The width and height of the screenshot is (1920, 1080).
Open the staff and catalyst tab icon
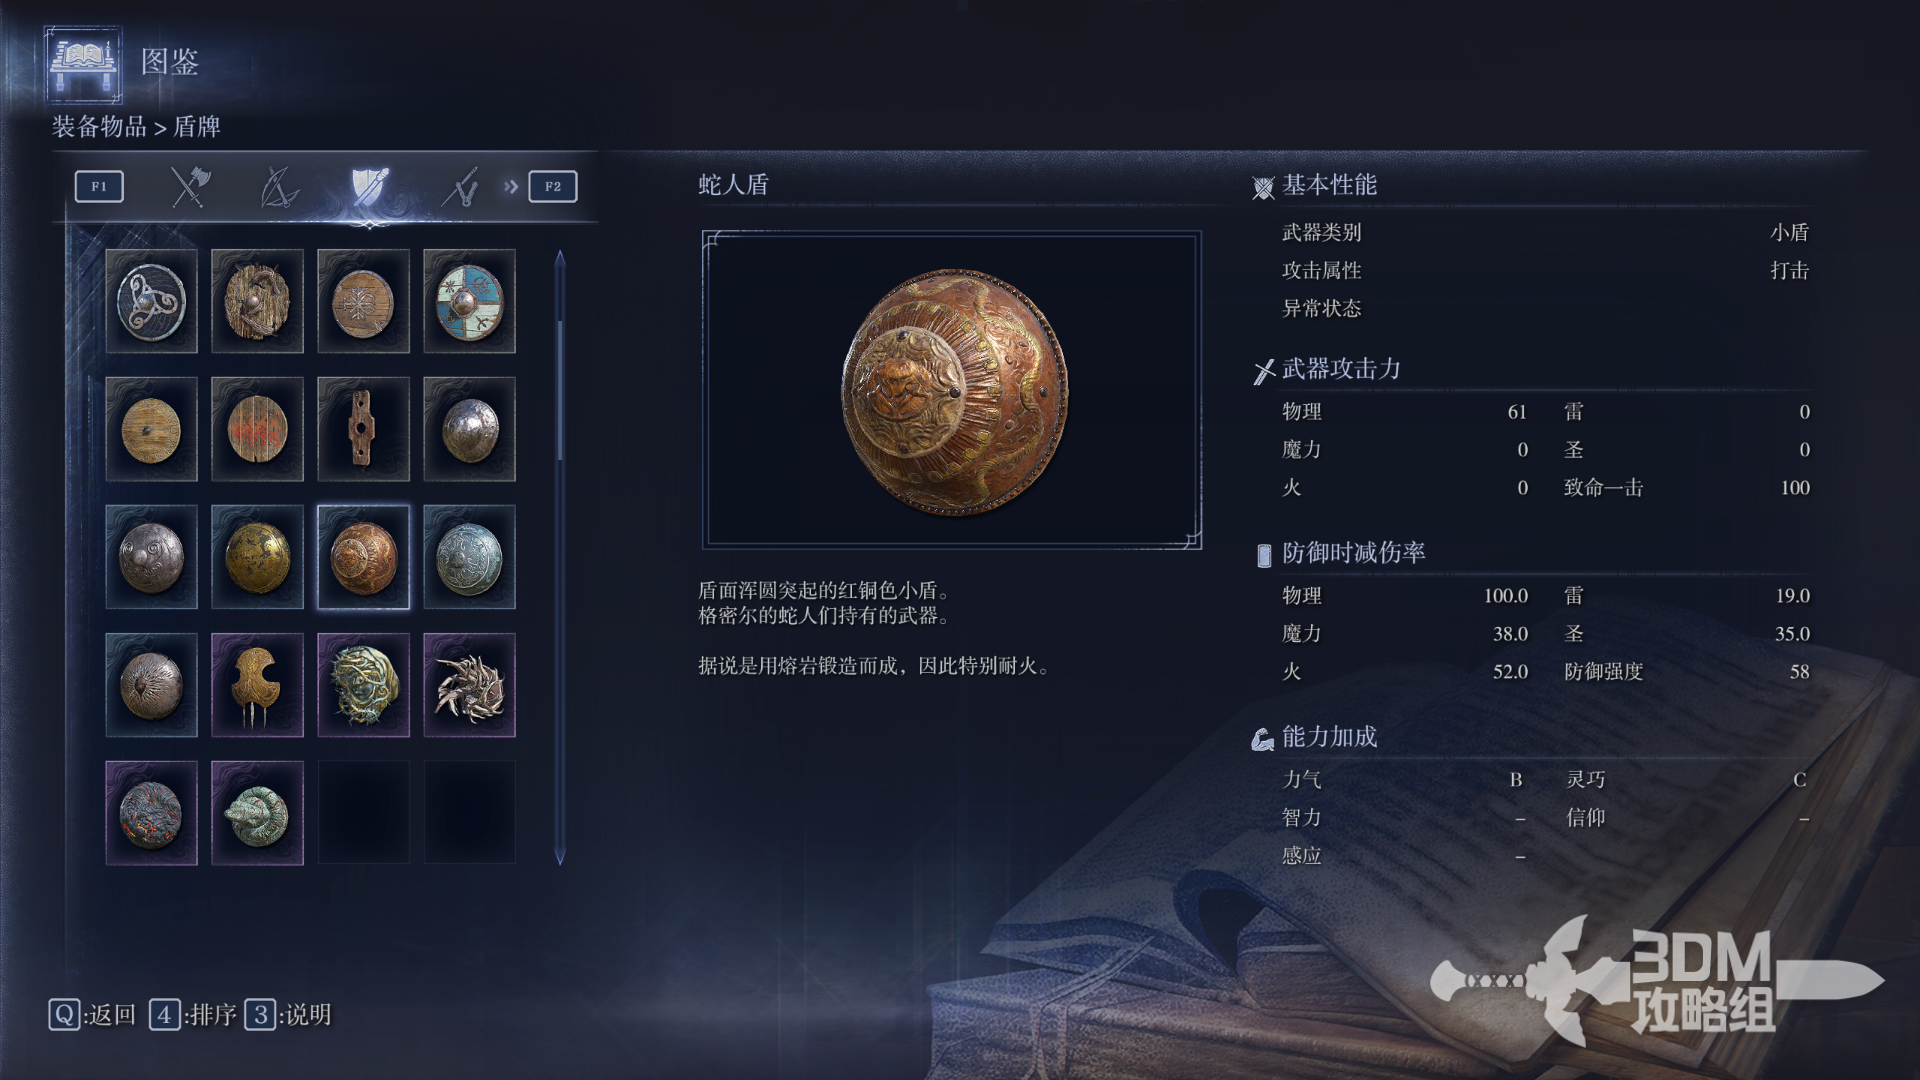click(x=459, y=187)
